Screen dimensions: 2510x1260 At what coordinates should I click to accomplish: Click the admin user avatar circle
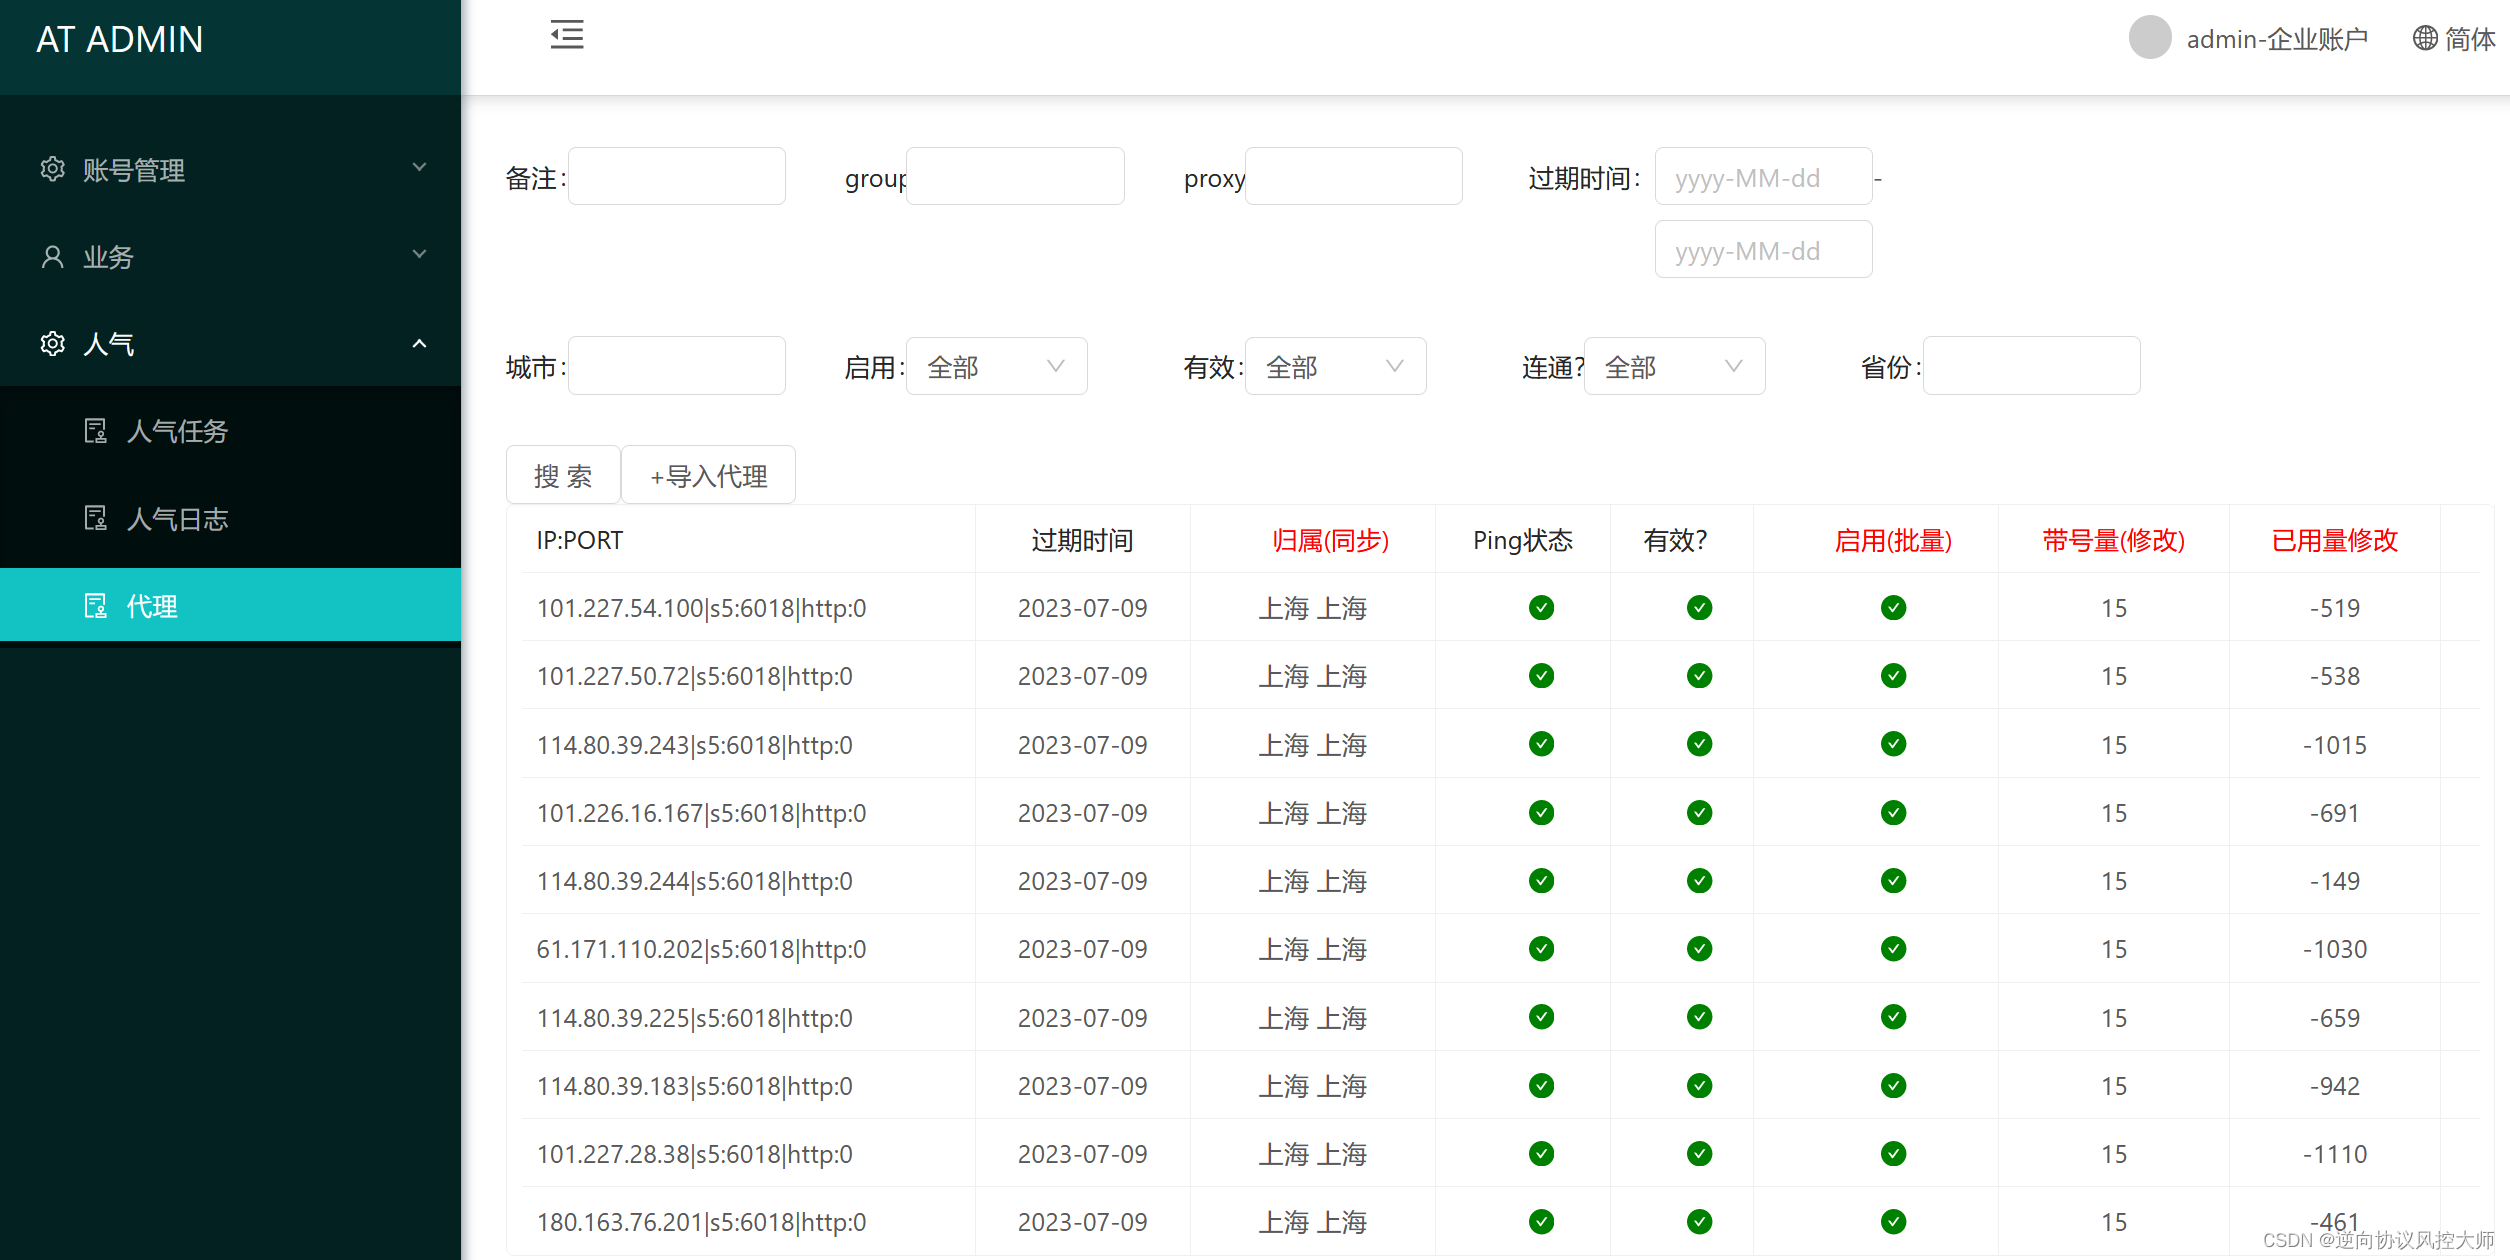[2149, 38]
